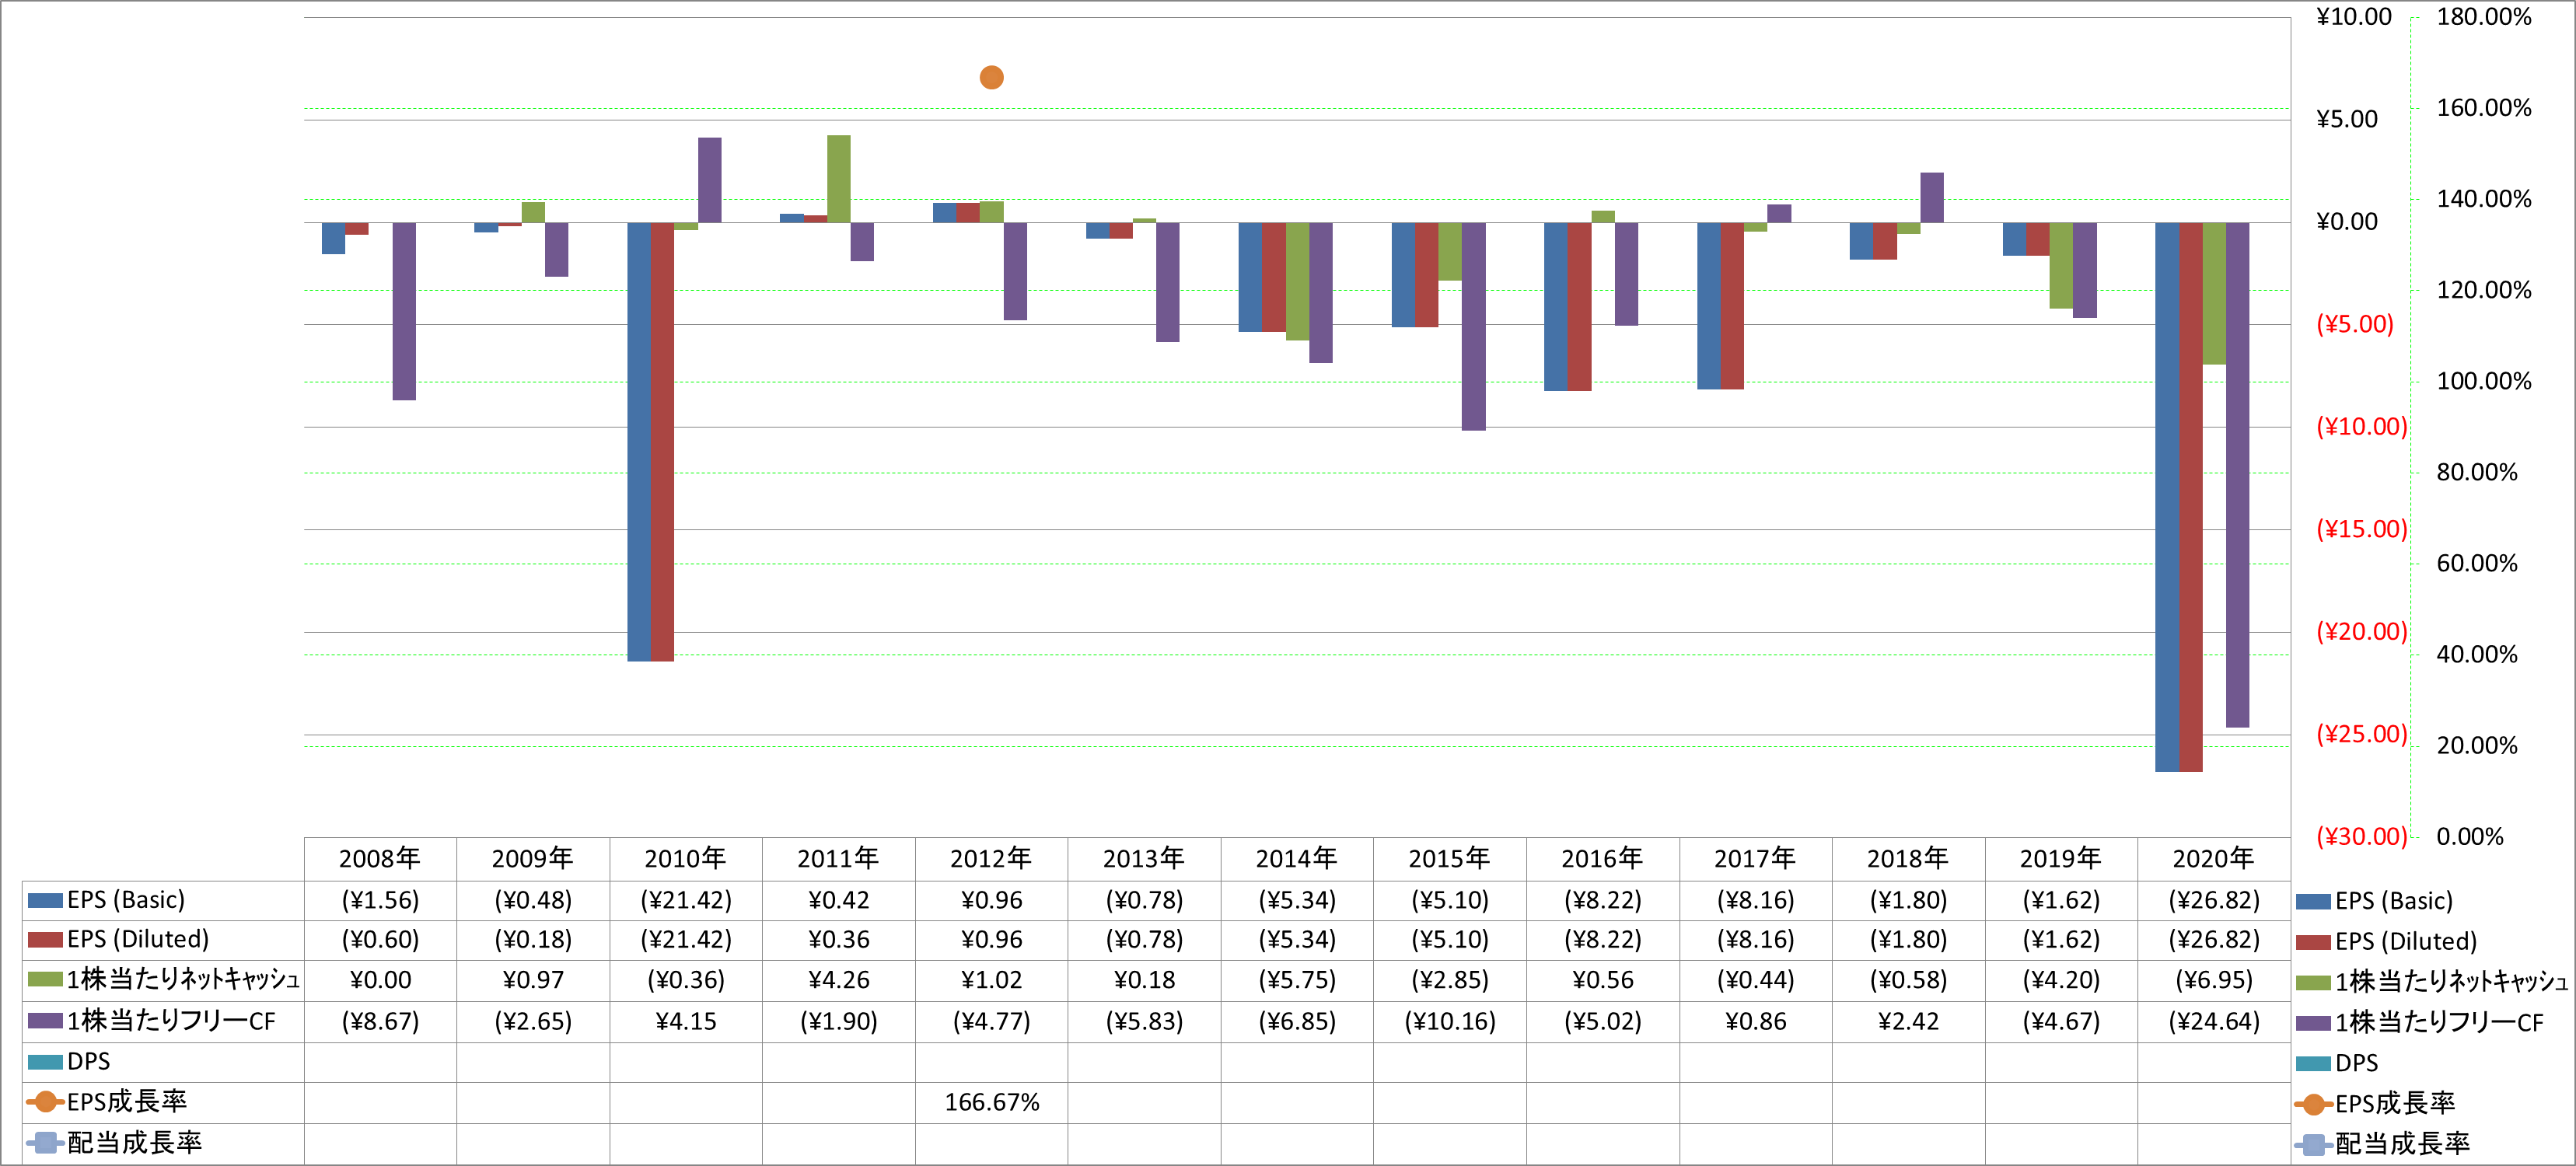
Task: Click the 1株当たりネットキャッシュ label in left table
Action: point(183,980)
